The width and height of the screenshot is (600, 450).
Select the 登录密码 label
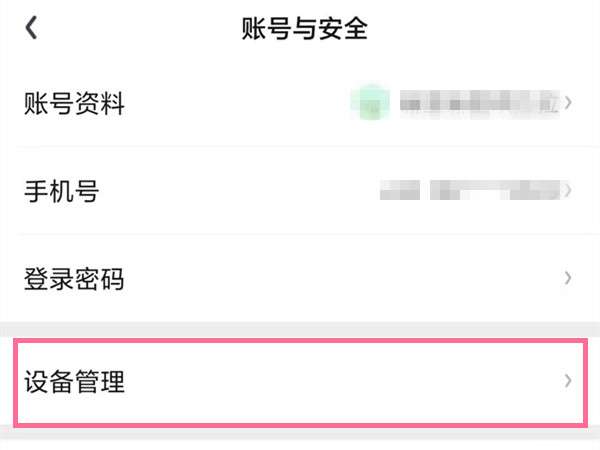(74, 278)
